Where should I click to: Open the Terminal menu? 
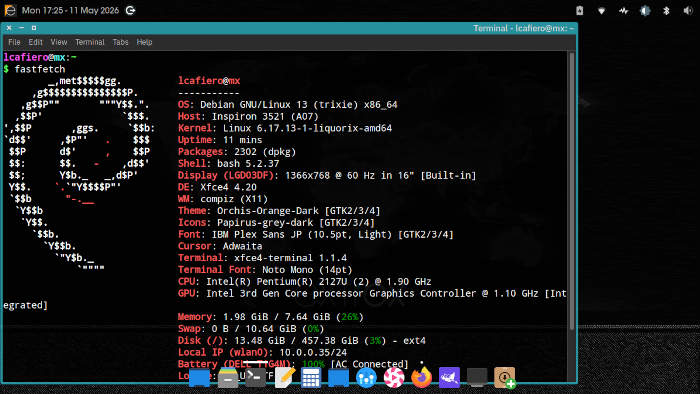coord(89,42)
